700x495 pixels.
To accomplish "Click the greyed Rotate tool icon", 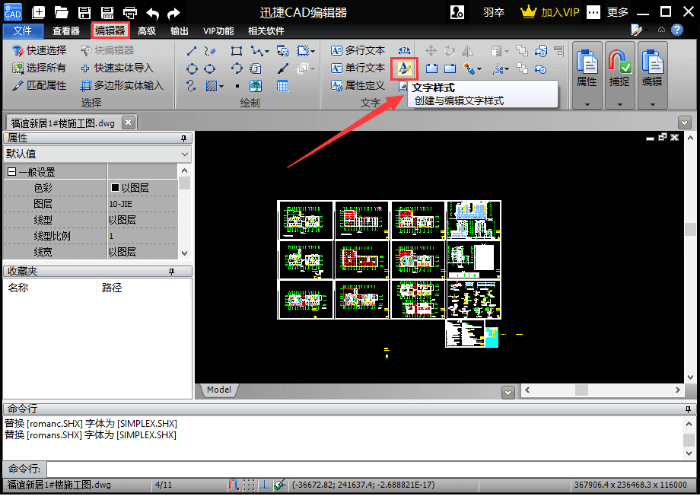I will coord(449,50).
